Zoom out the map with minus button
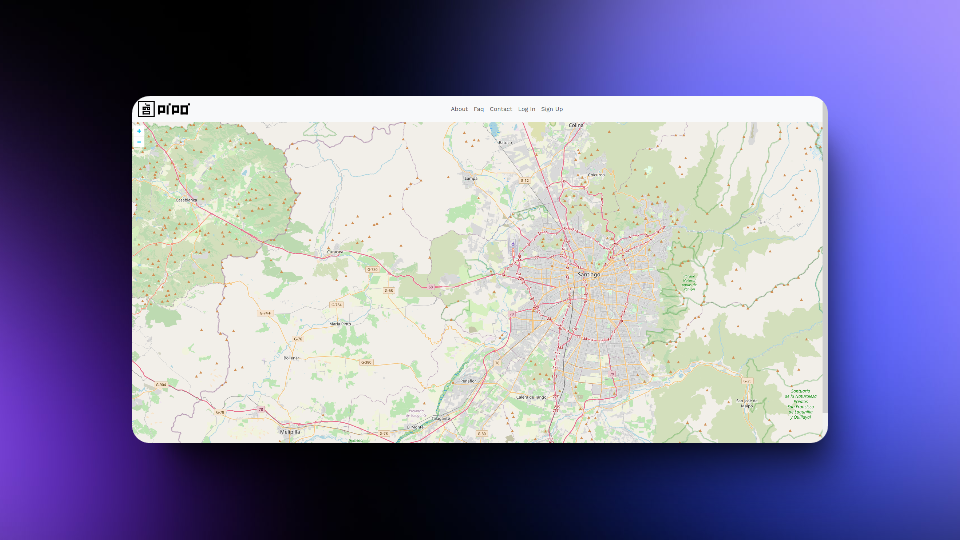Image resolution: width=960 pixels, height=540 pixels. click(139, 141)
